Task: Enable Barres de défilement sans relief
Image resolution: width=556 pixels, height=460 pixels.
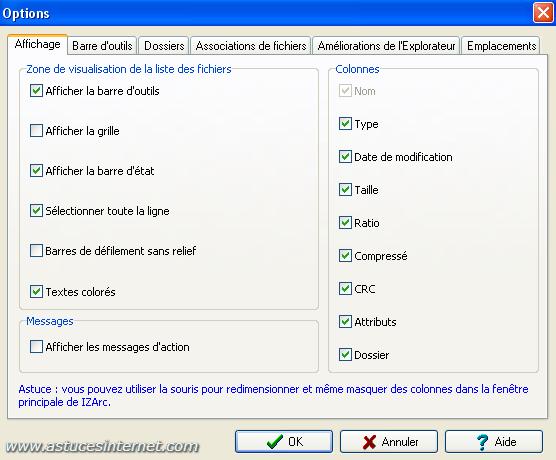Action: [36, 251]
